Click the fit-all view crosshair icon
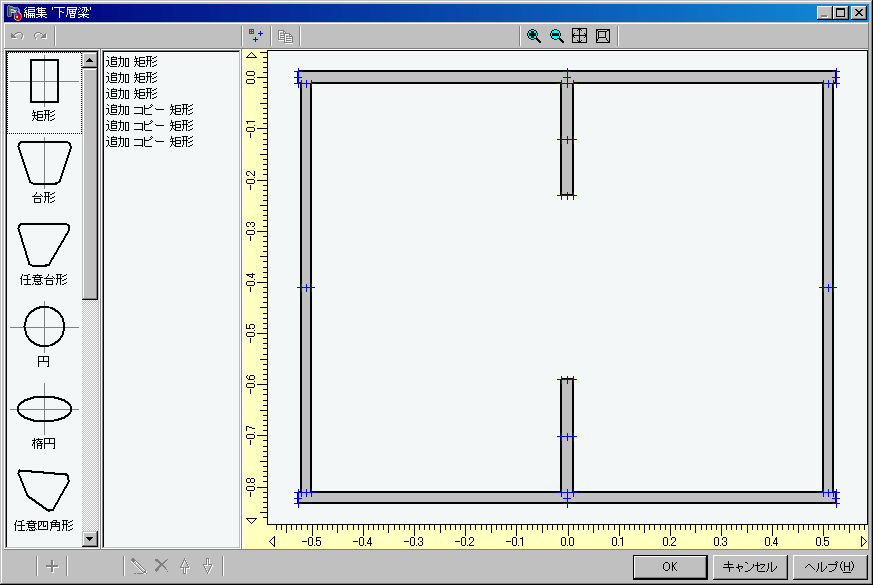 point(579,36)
